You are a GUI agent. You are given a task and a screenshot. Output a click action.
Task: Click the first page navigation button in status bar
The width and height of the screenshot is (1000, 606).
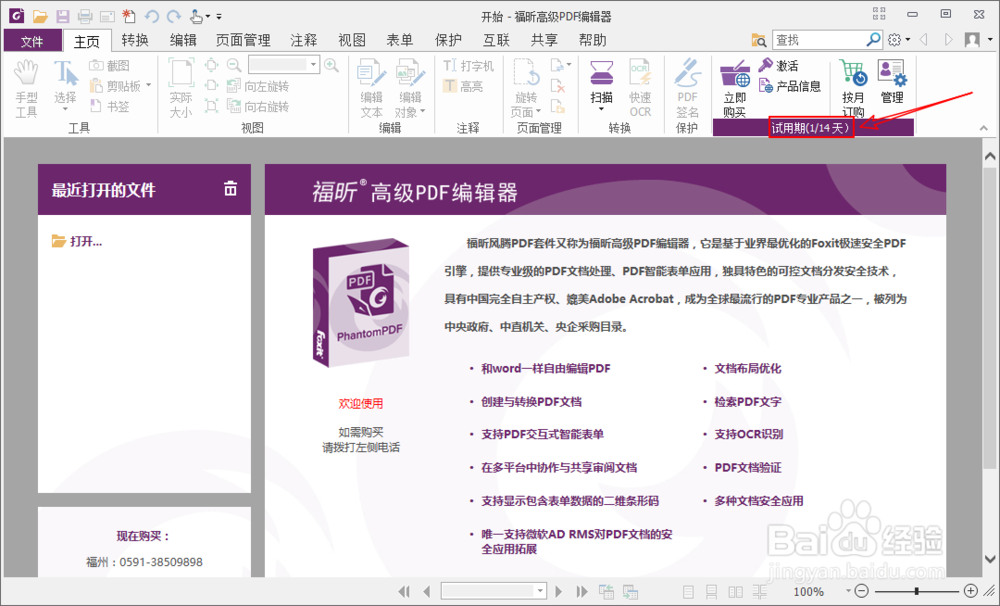[404, 591]
